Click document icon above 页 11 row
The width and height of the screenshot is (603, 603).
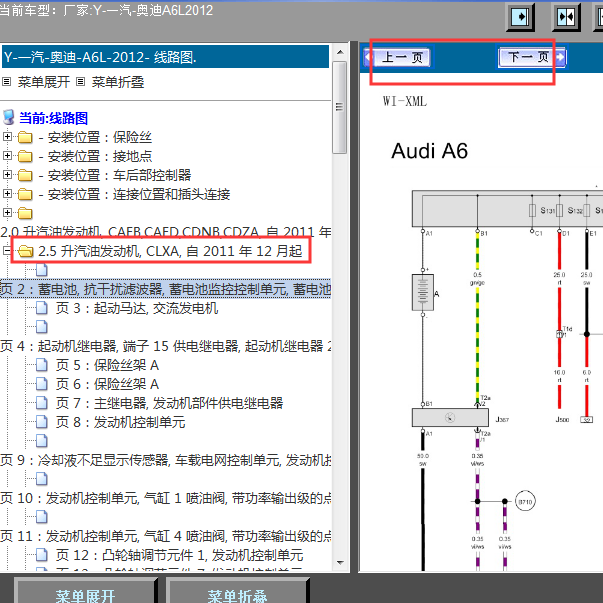pos(42,517)
